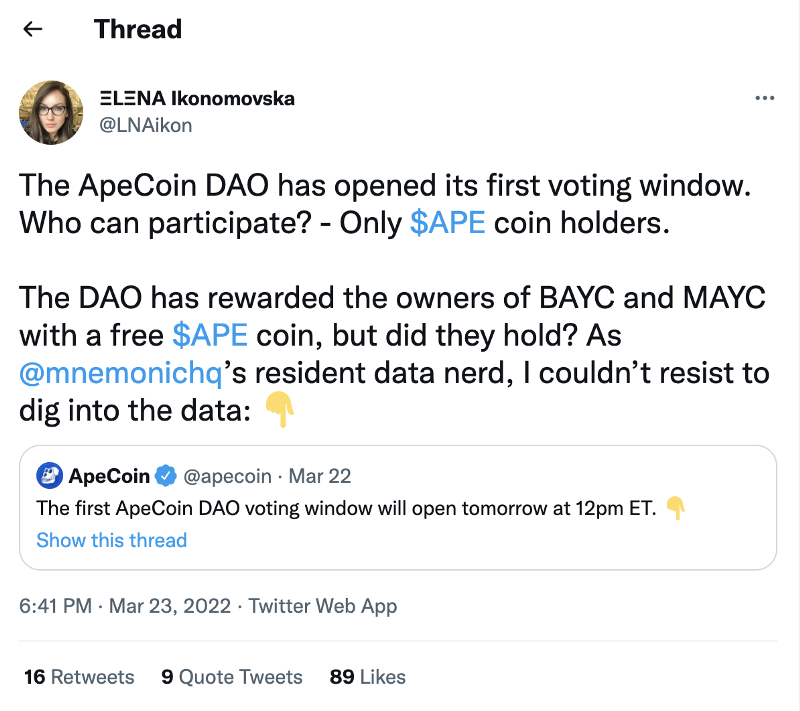The height and width of the screenshot is (711, 800).
Task: Click Elena Ikonomovska's profile picture
Action: [51, 112]
